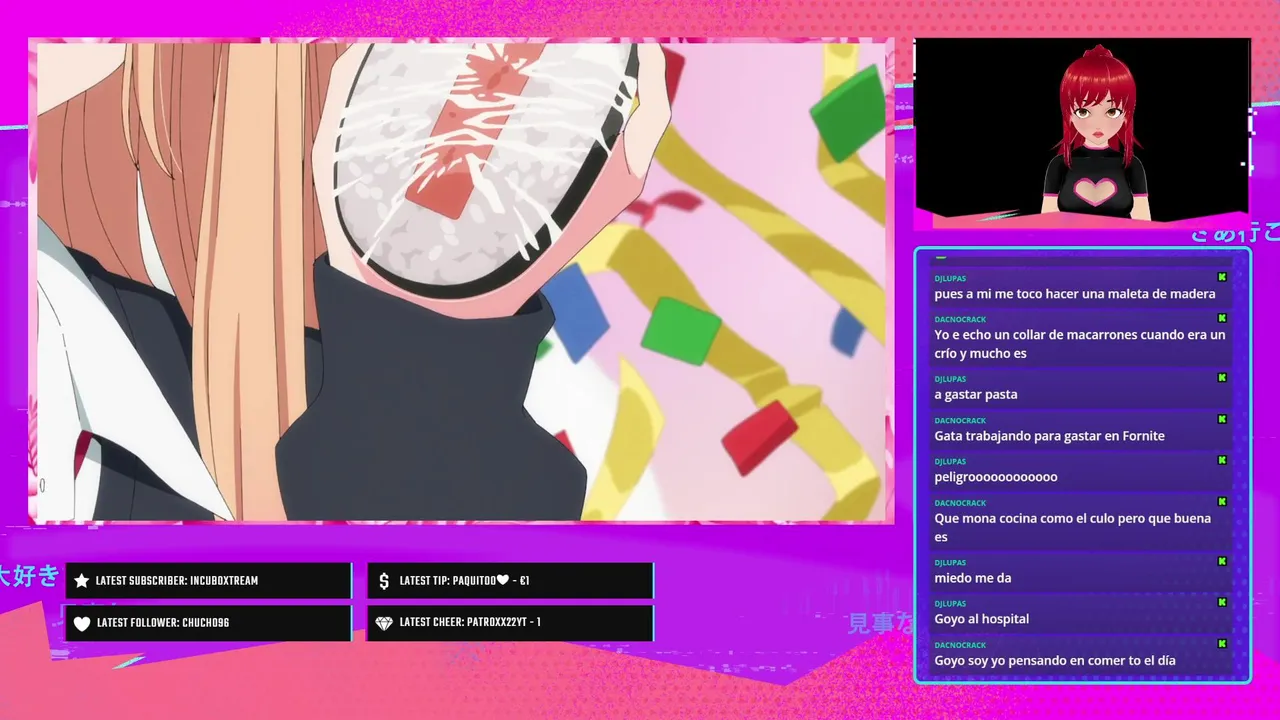
Task: Click green badge on 'pues a mi me toco' message
Action: pyautogui.click(x=1222, y=277)
